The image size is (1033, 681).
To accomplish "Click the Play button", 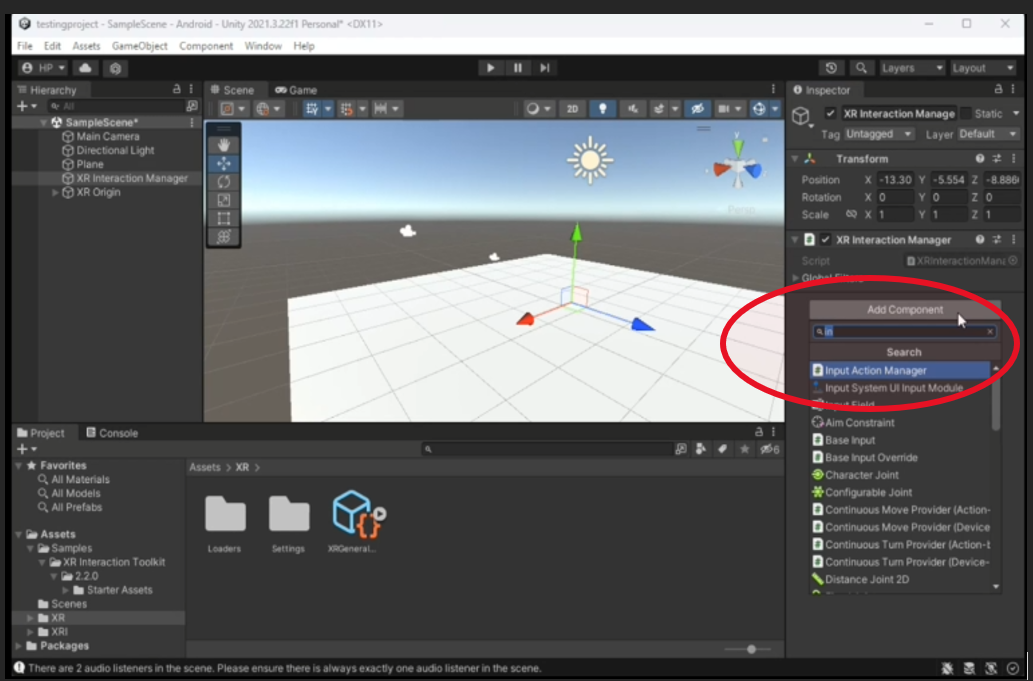I will 490,68.
